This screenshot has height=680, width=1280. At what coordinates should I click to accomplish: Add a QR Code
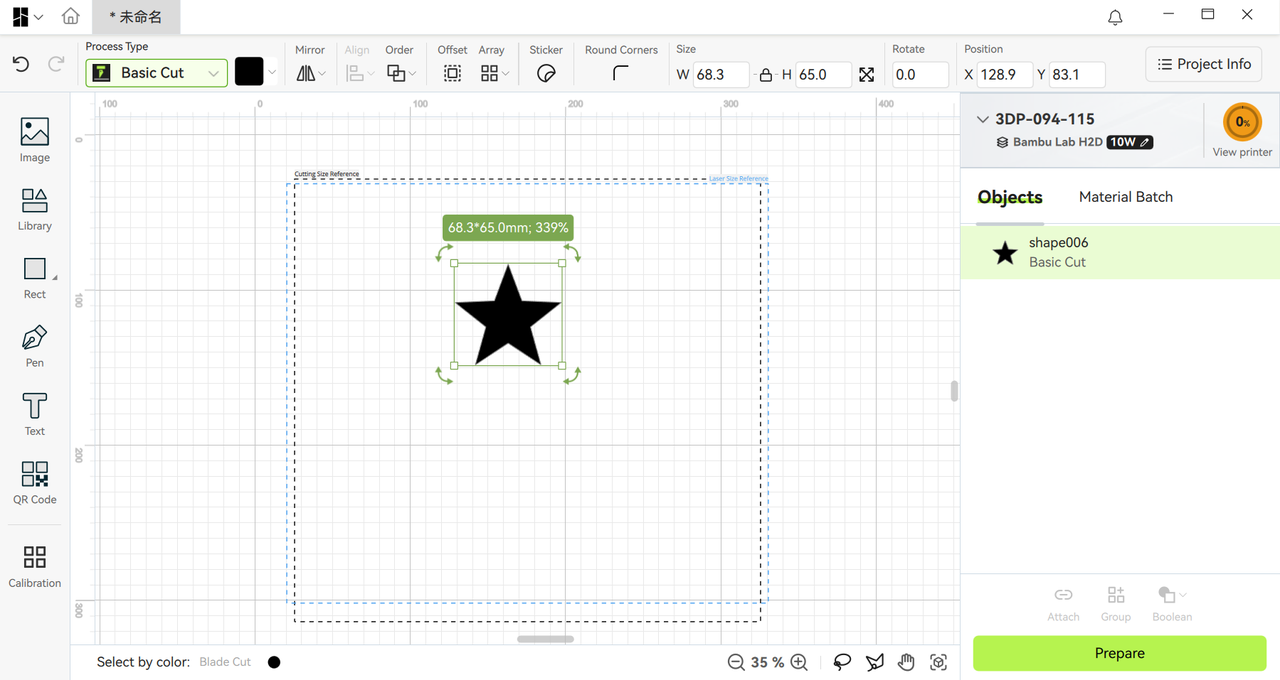pos(34,482)
